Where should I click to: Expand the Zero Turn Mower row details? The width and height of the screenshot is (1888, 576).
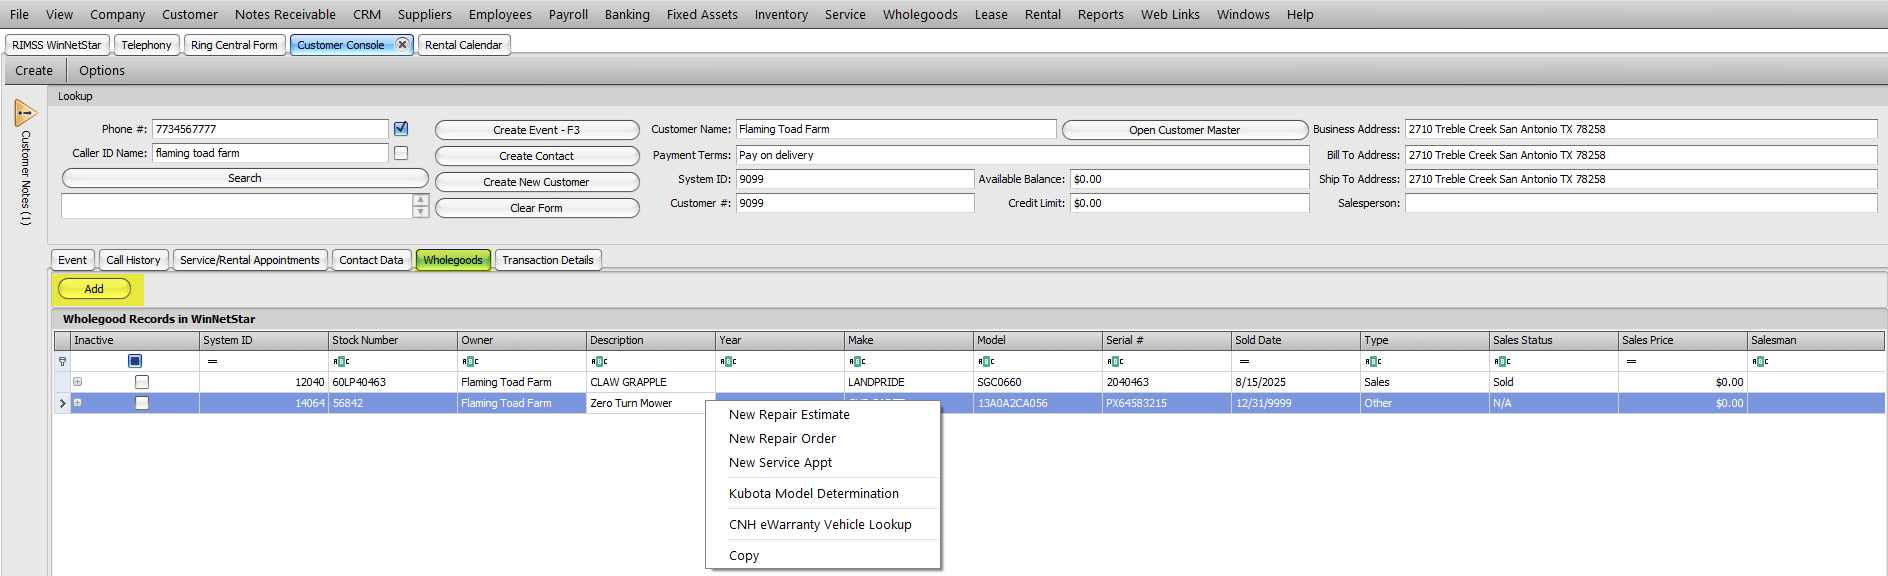click(x=77, y=403)
